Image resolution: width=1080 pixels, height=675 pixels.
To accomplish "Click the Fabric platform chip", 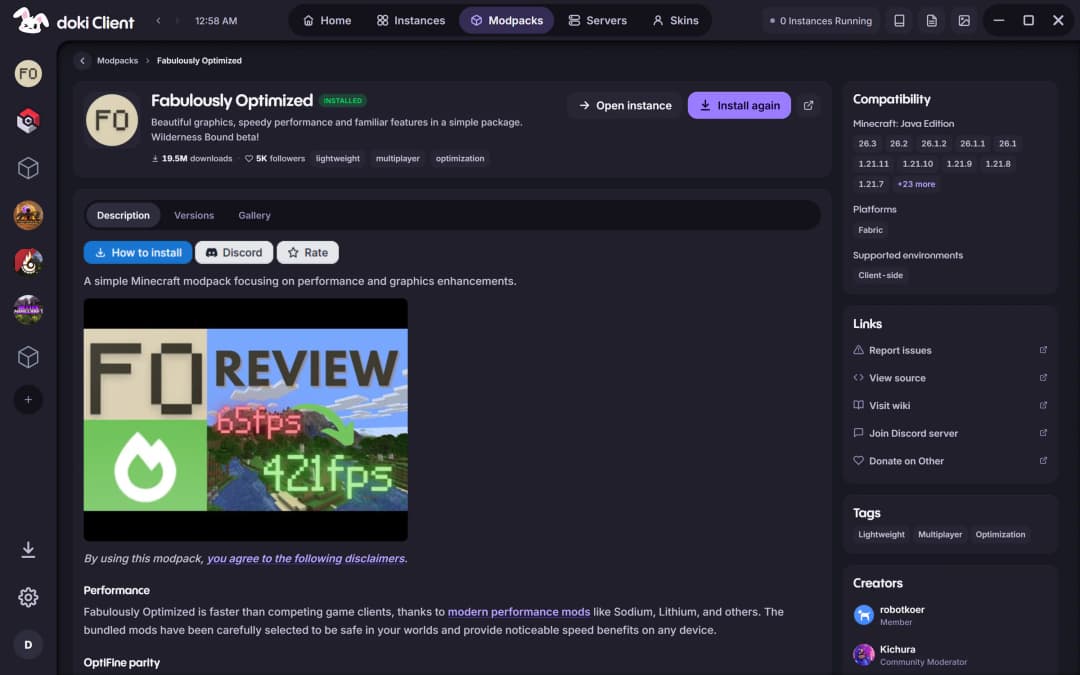I will (x=870, y=230).
